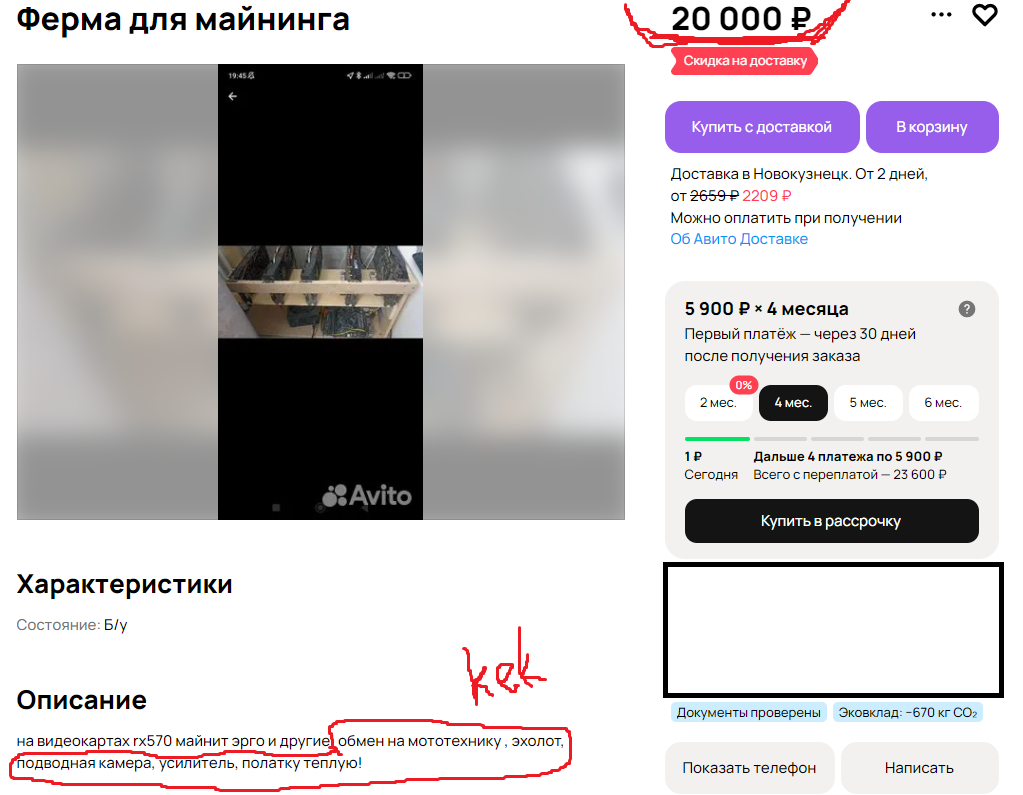This screenshot has width=1023, height=795.
Task: Click Показать телефон button
Action: tap(749, 768)
